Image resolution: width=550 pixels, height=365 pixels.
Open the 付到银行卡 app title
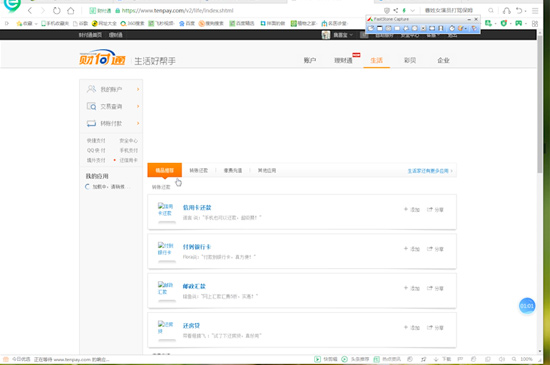tap(196, 247)
